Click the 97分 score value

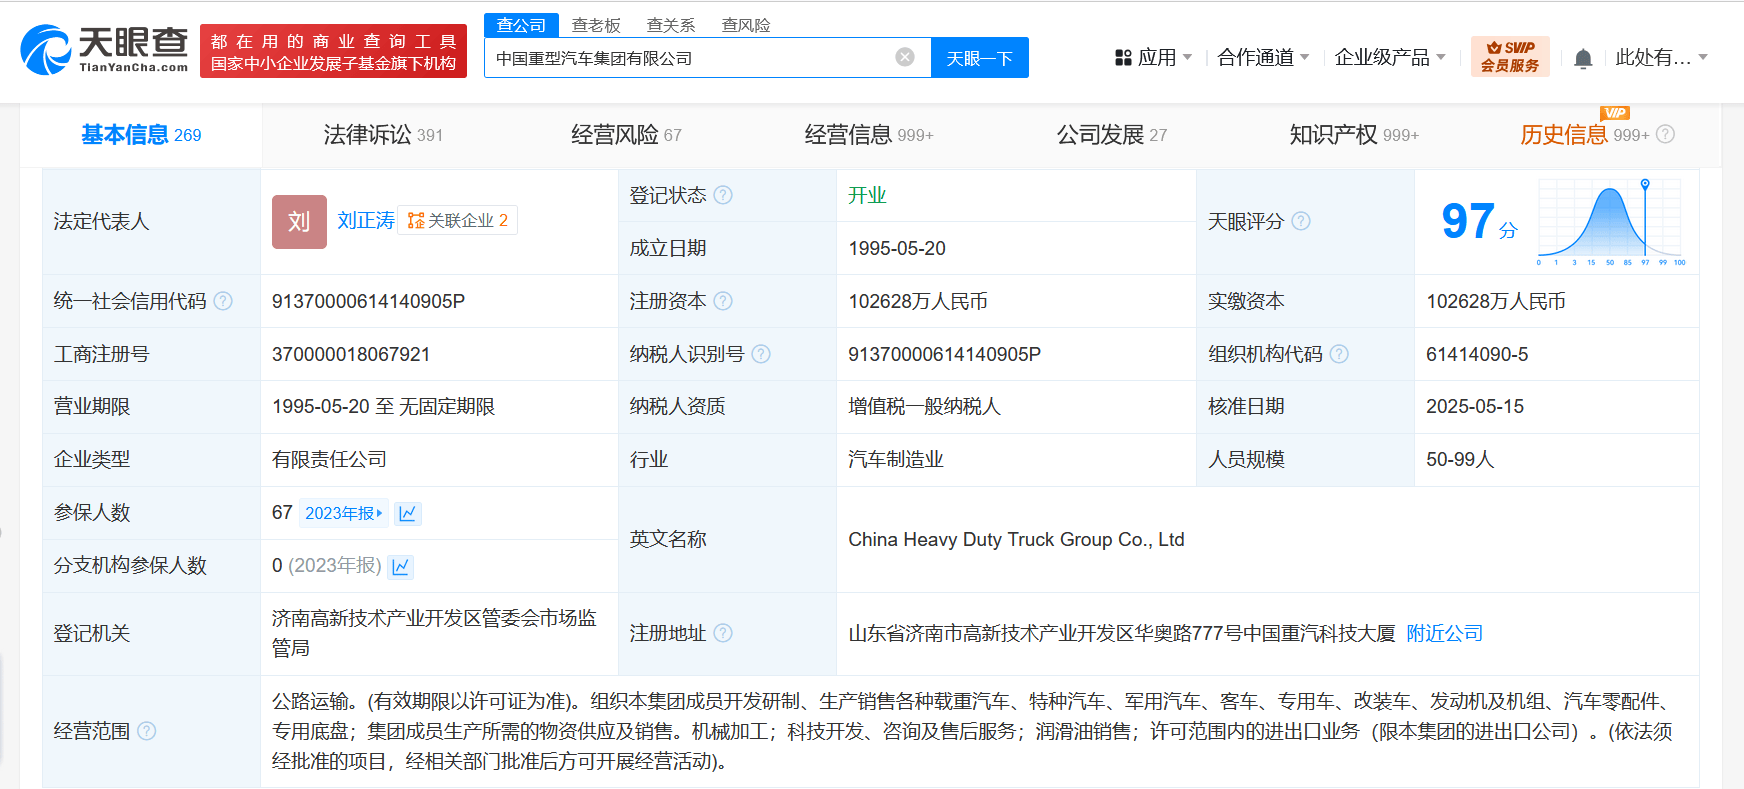(x=1479, y=221)
